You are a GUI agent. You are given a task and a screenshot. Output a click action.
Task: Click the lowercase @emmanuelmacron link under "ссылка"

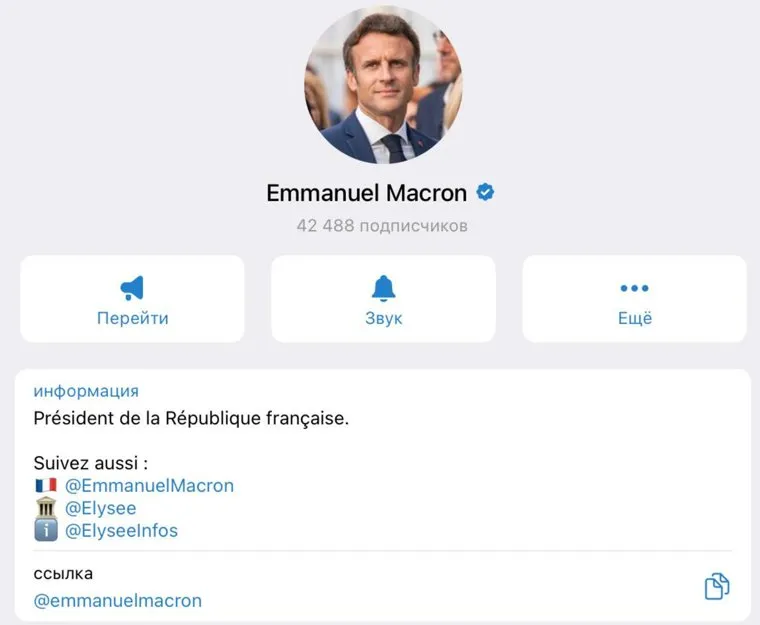118,601
